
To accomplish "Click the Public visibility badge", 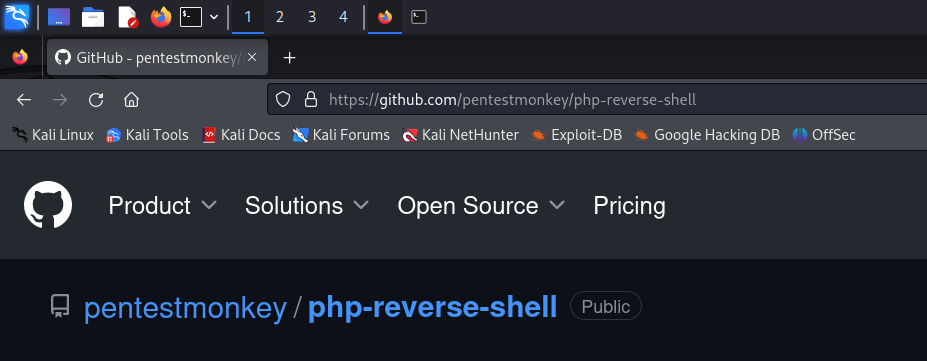I will click(x=605, y=306).
